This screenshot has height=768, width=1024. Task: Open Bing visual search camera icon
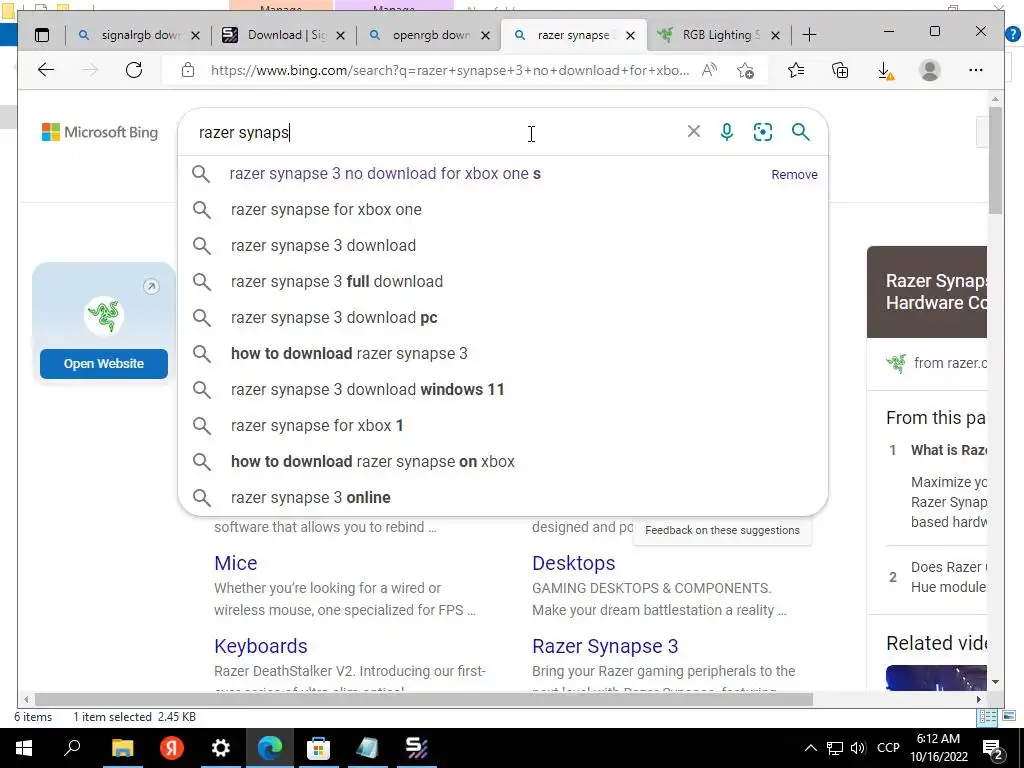pyautogui.click(x=763, y=132)
